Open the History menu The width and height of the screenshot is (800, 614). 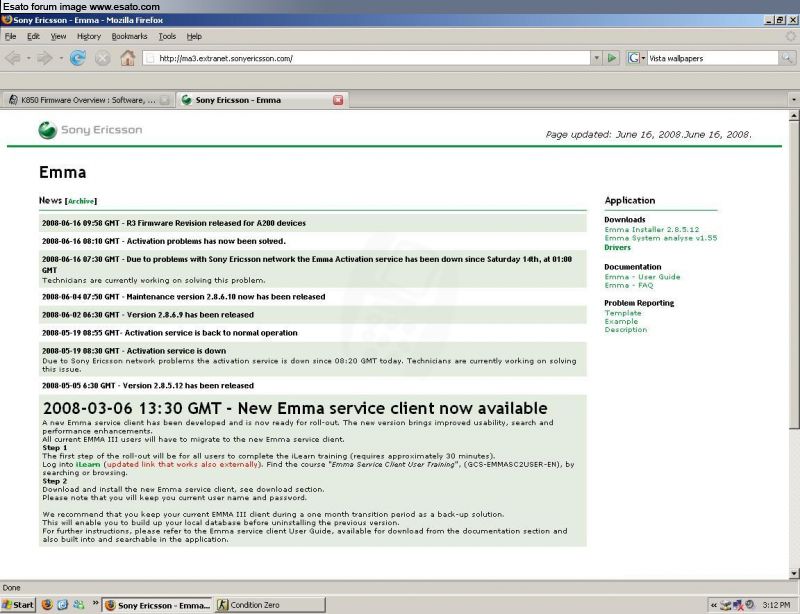click(x=89, y=36)
